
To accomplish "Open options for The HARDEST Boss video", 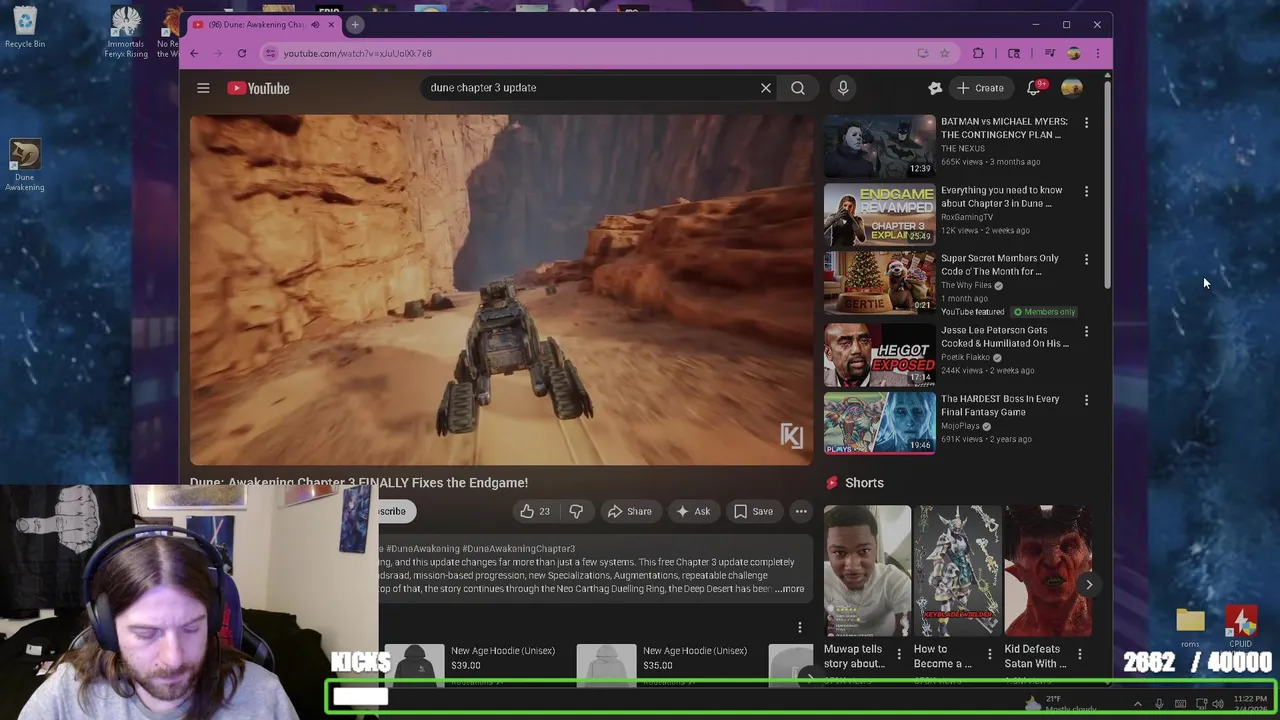I will 1087,400.
